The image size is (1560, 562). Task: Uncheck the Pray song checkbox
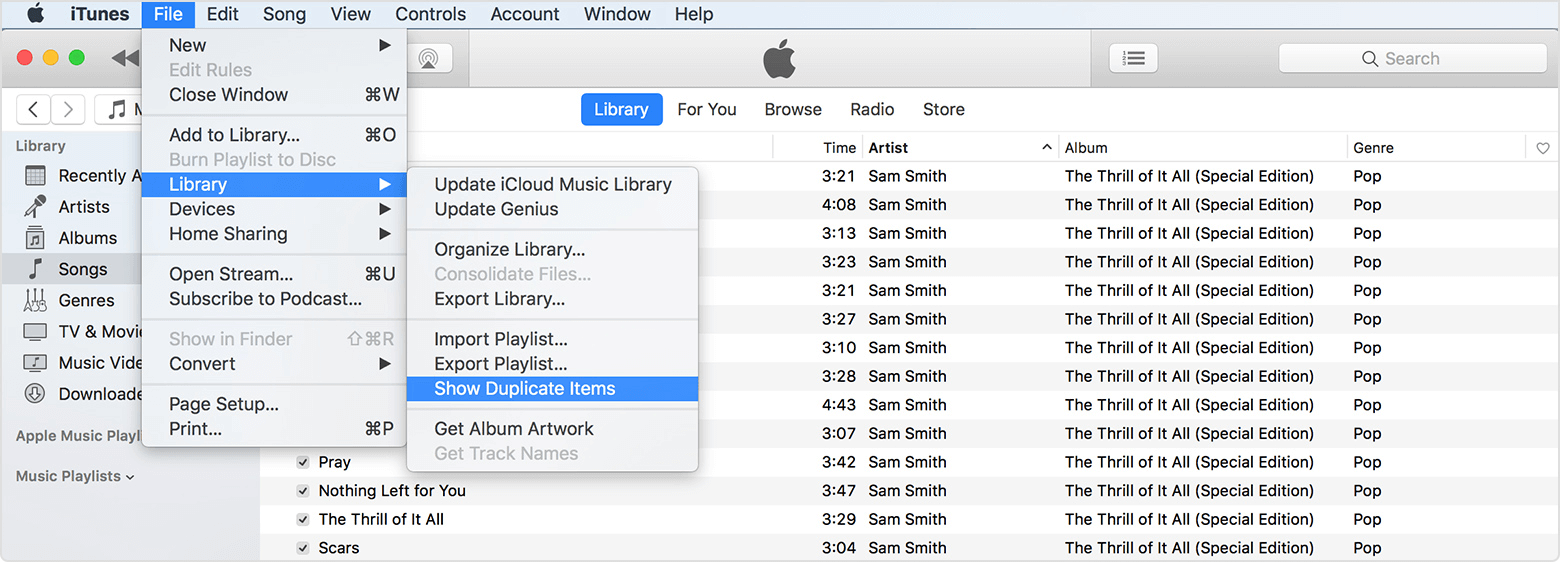click(x=302, y=462)
